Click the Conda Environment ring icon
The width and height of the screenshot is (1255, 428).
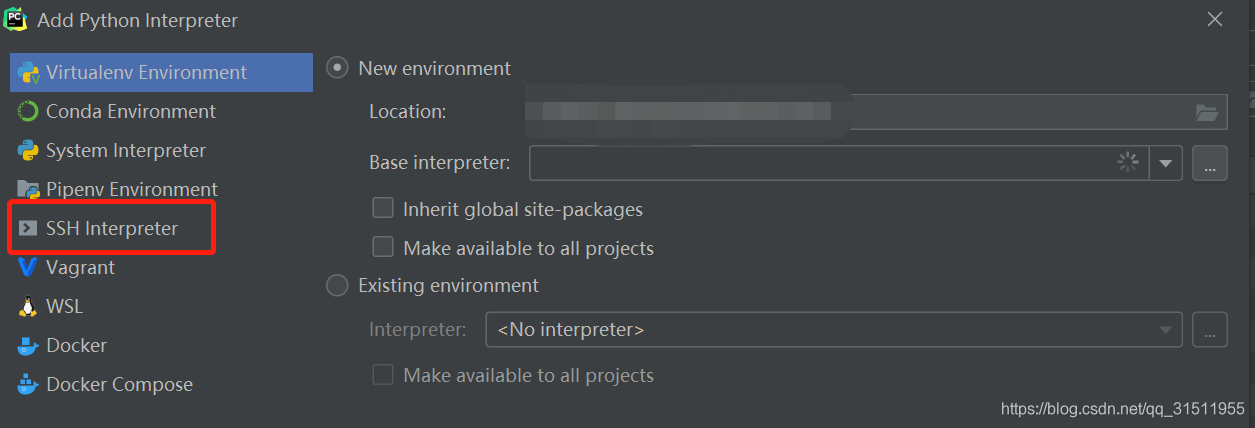tap(28, 112)
